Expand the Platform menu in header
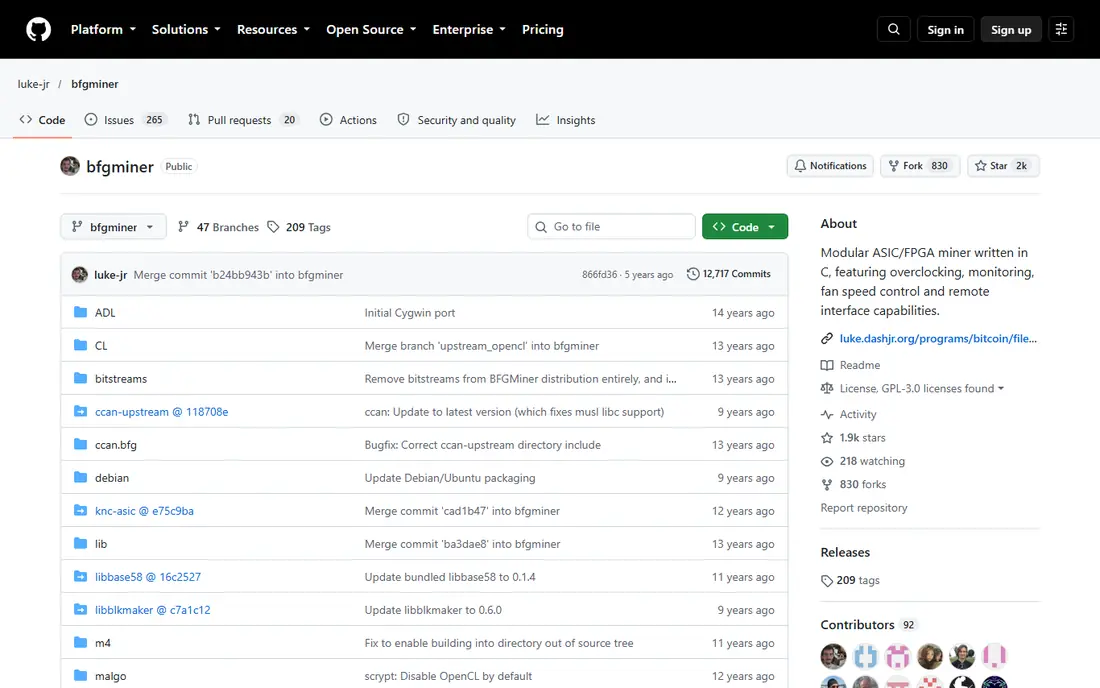Image resolution: width=1100 pixels, height=688 pixels. (103, 29)
